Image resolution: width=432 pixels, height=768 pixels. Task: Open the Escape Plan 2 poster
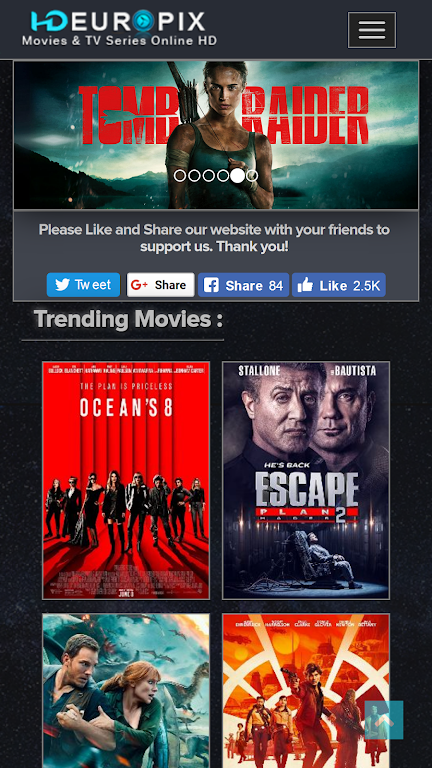(x=306, y=480)
